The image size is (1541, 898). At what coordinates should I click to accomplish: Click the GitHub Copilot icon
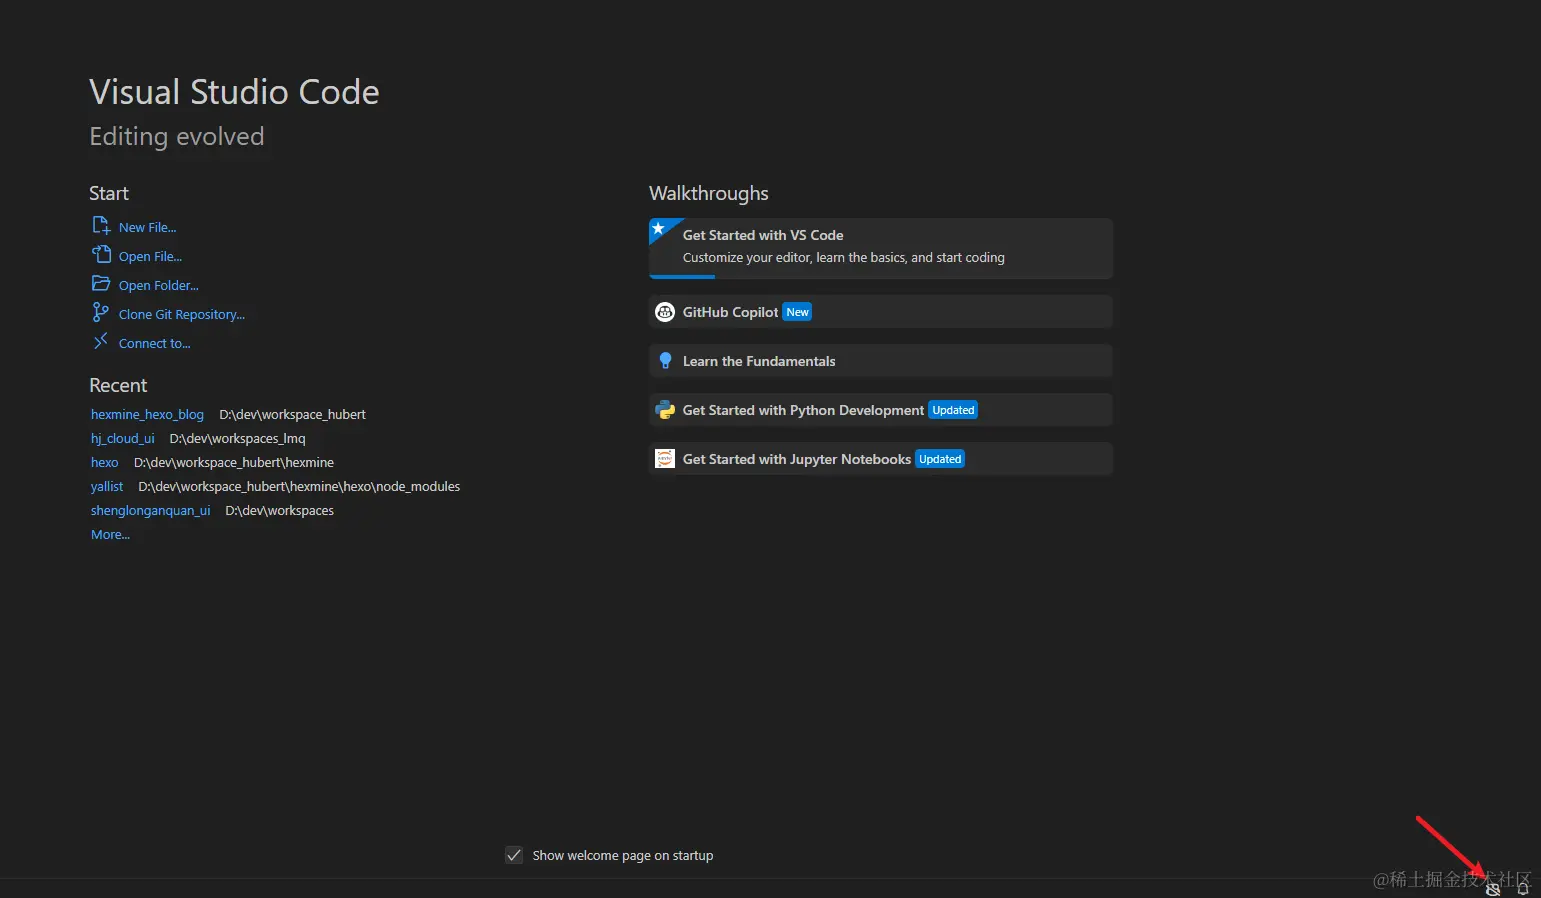665,312
